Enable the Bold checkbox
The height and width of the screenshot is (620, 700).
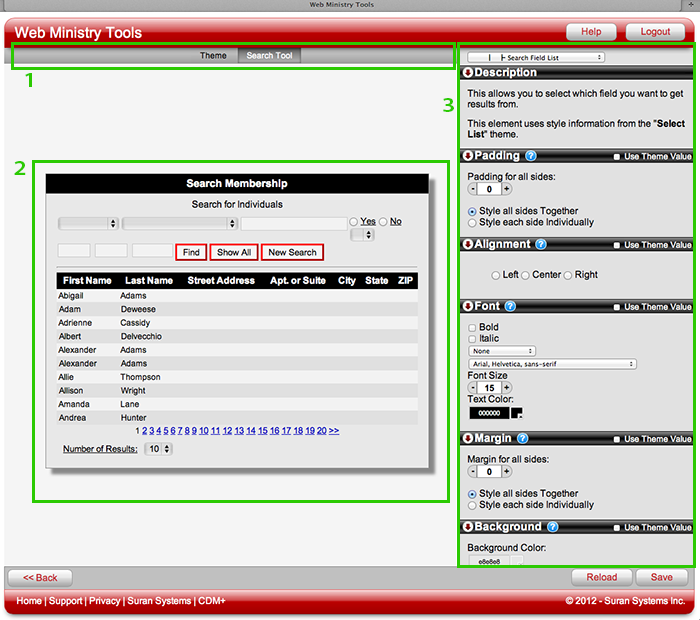pos(472,327)
